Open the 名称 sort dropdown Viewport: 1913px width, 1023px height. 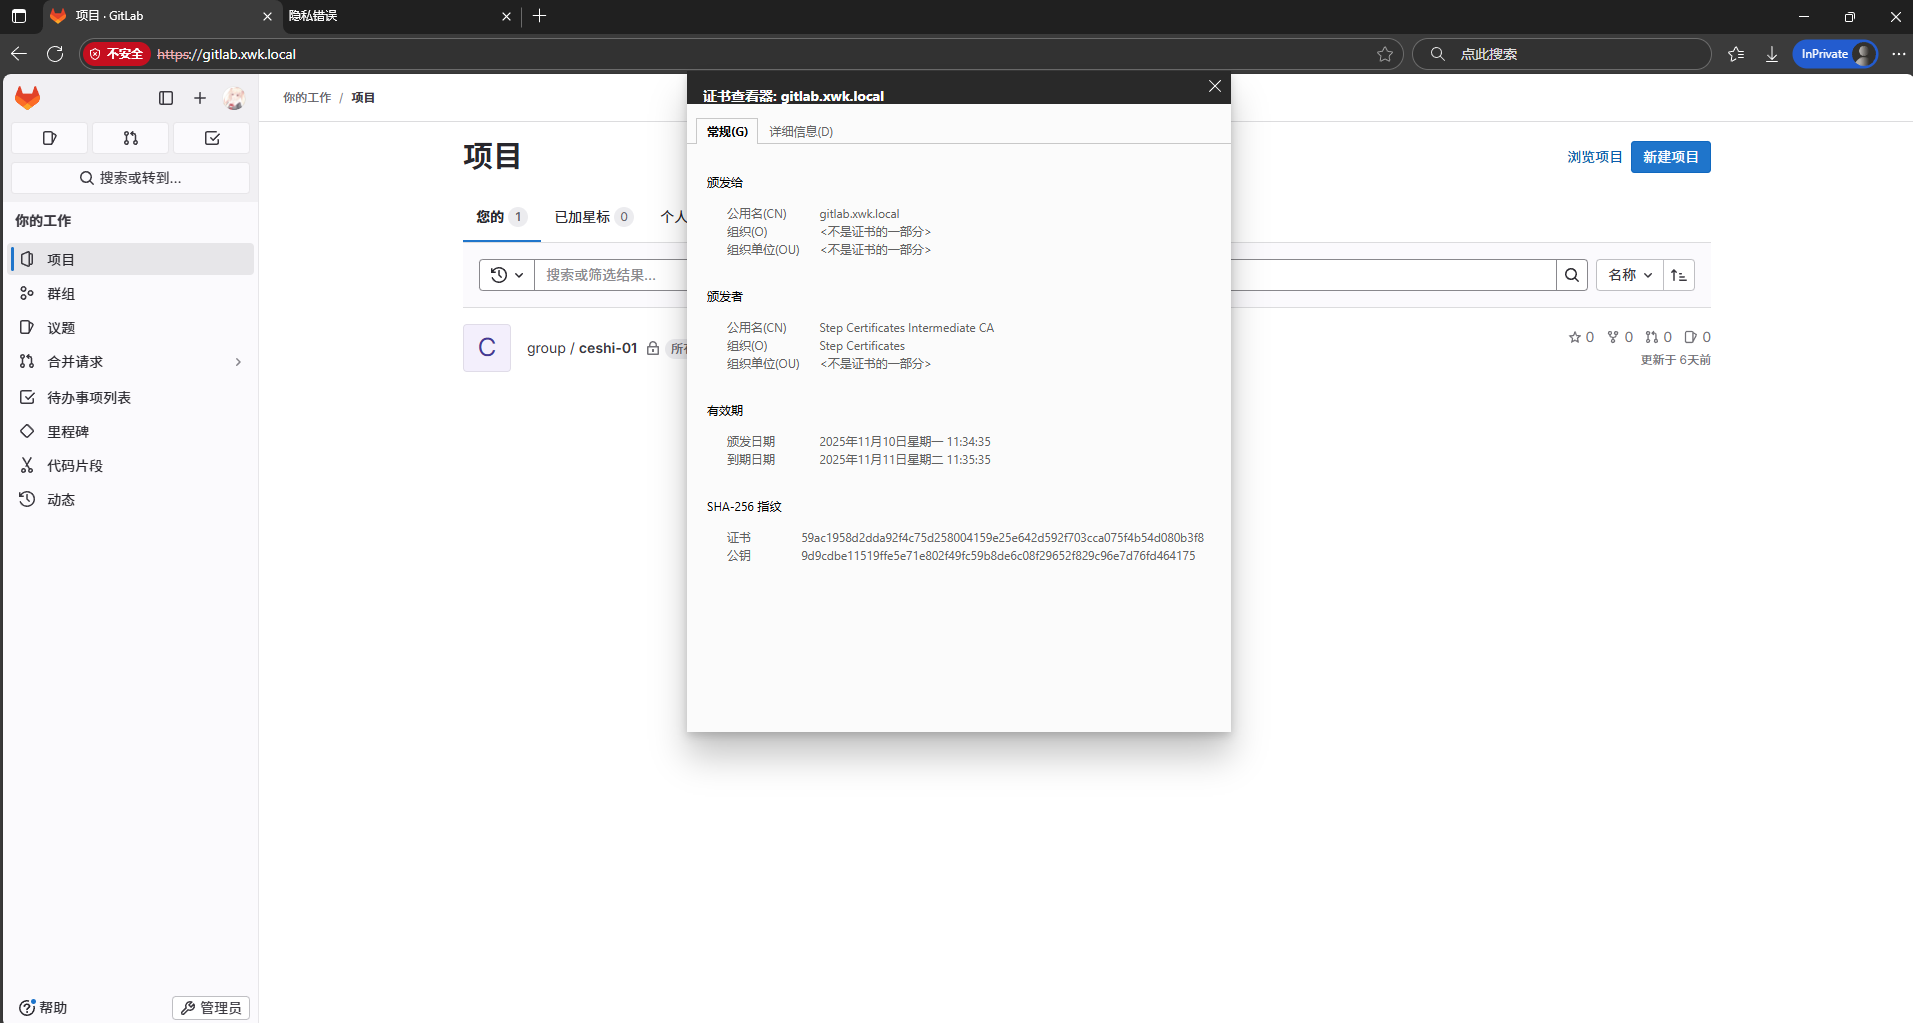coord(1628,274)
